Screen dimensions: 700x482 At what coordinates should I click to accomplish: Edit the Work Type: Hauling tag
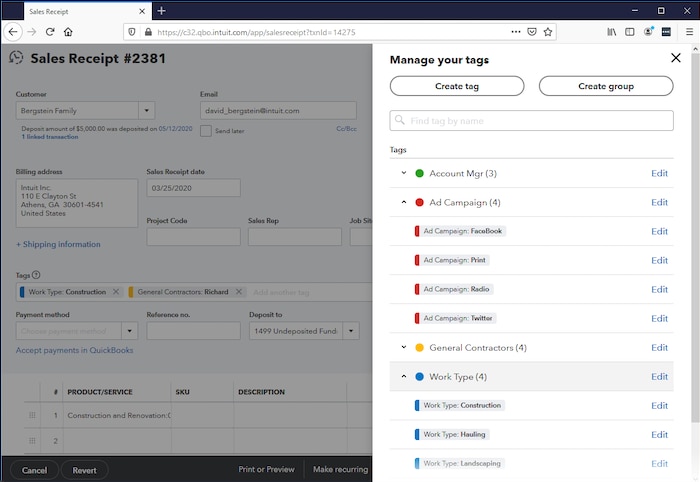pyautogui.click(x=659, y=434)
